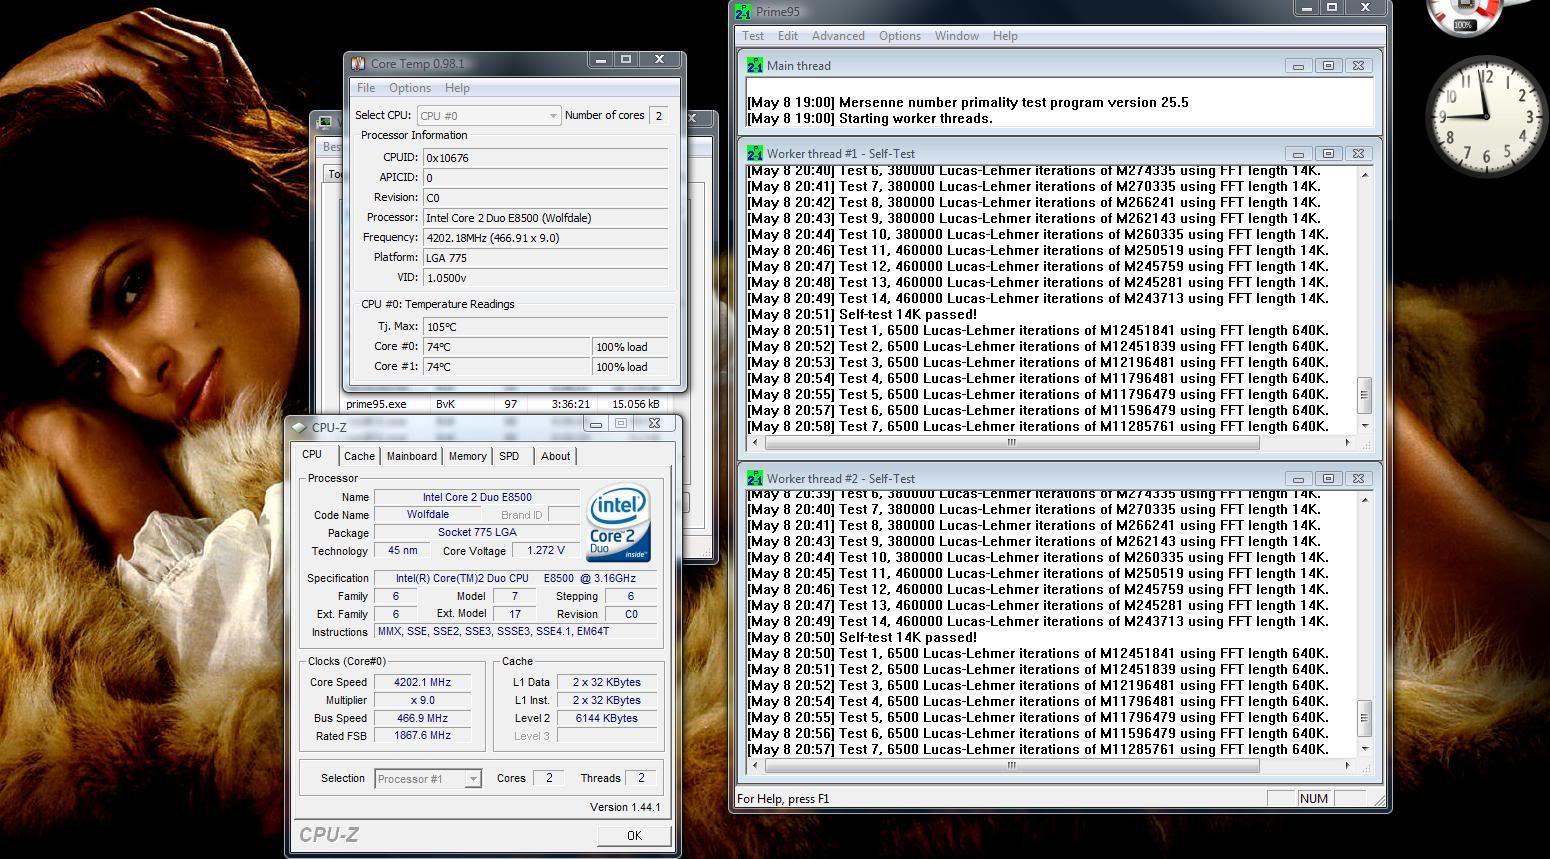The width and height of the screenshot is (1550, 859).
Task: Open the Edit menu in Prime95
Action: [x=788, y=36]
